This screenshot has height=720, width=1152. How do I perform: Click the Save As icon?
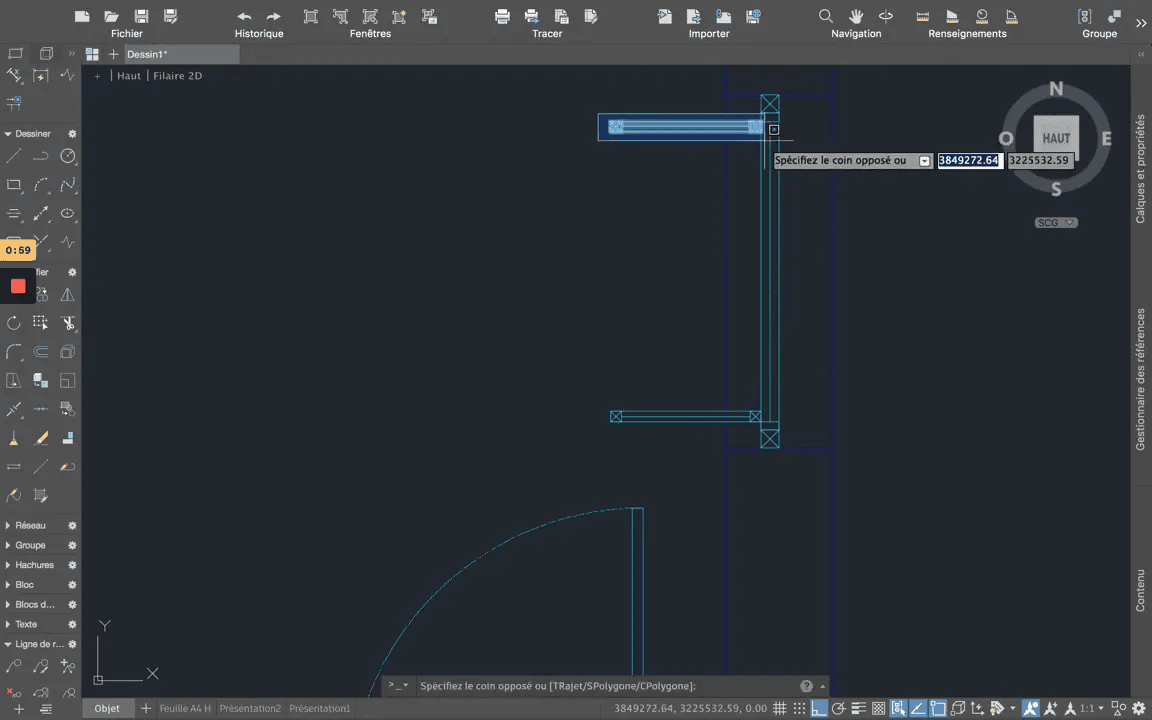pos(170,16)
